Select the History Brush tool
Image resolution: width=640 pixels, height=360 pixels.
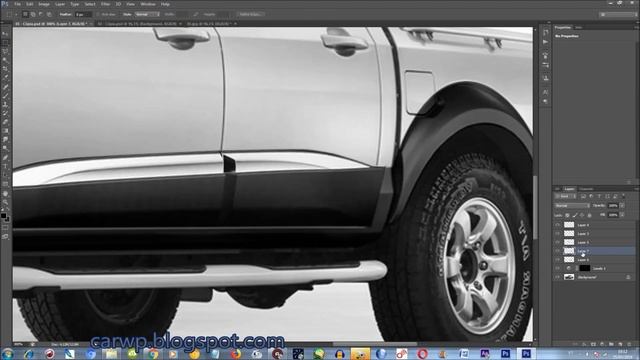click(x=5, y=113)
